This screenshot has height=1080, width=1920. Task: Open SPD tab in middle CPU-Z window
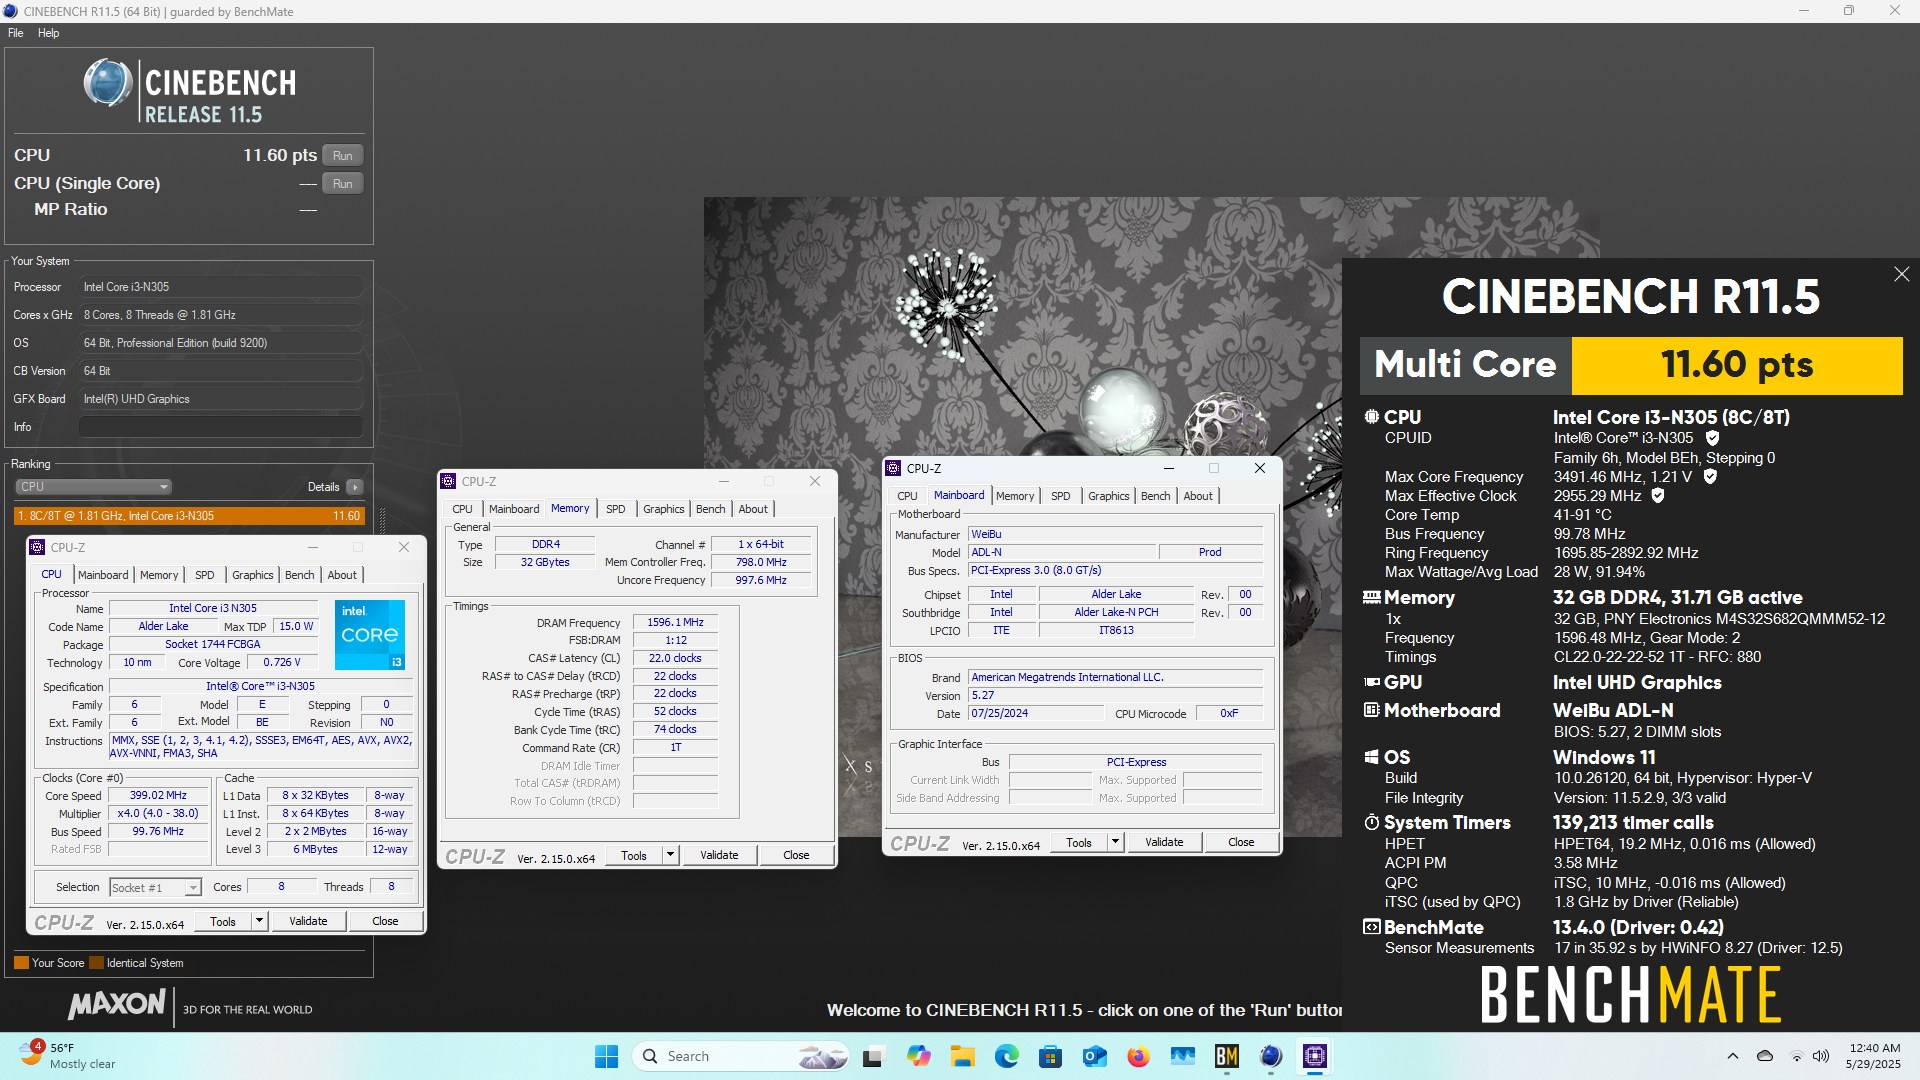tap(616, 509)
